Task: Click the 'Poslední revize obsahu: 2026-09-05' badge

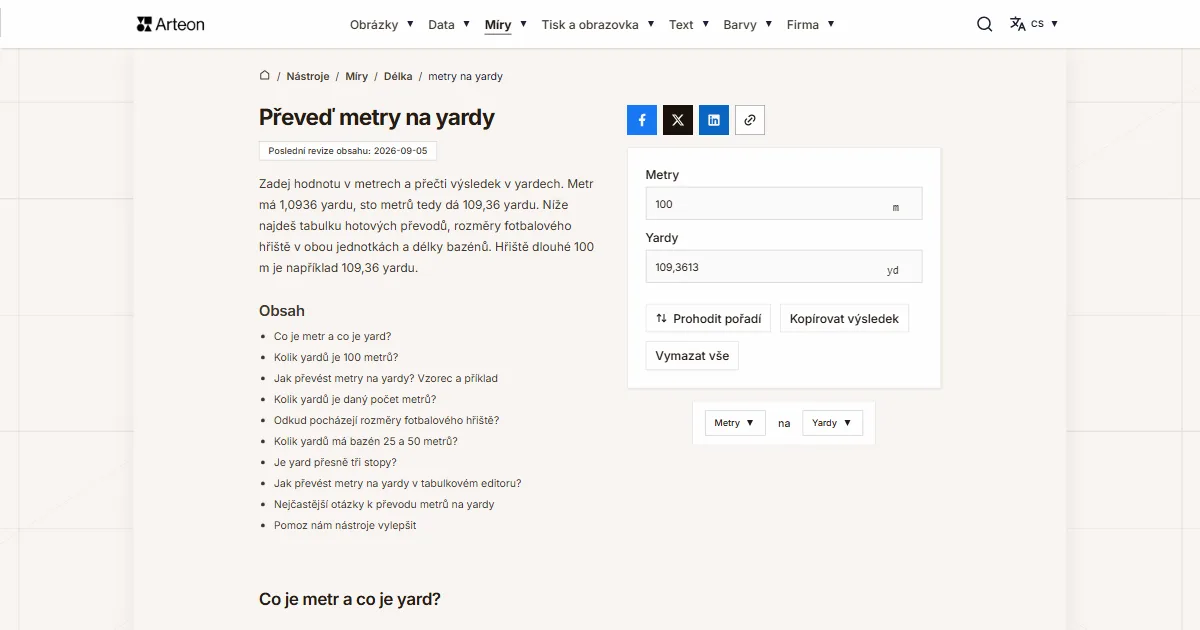Action: coord(348,151)
